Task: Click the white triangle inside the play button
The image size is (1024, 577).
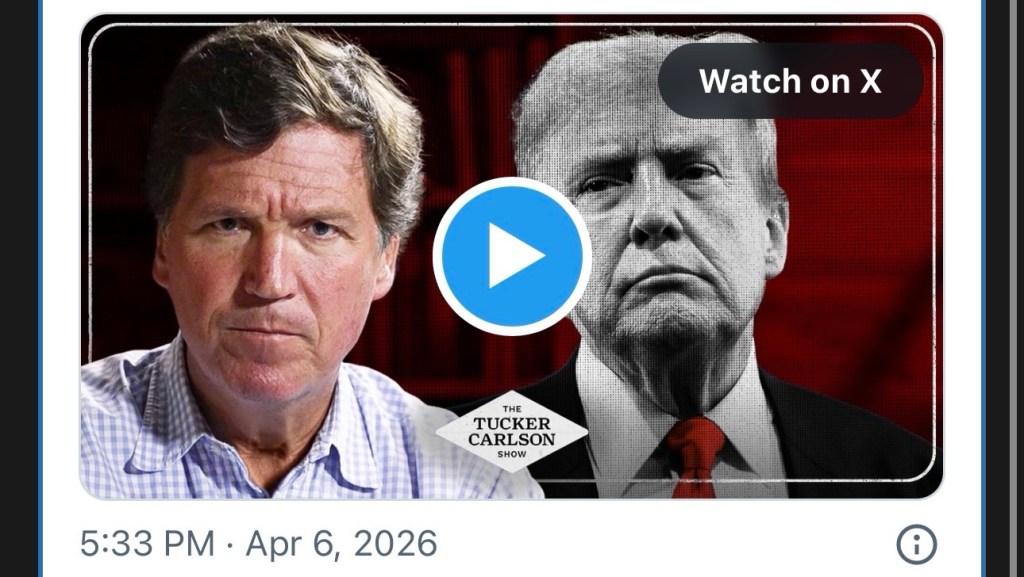Action: point(517,257)
